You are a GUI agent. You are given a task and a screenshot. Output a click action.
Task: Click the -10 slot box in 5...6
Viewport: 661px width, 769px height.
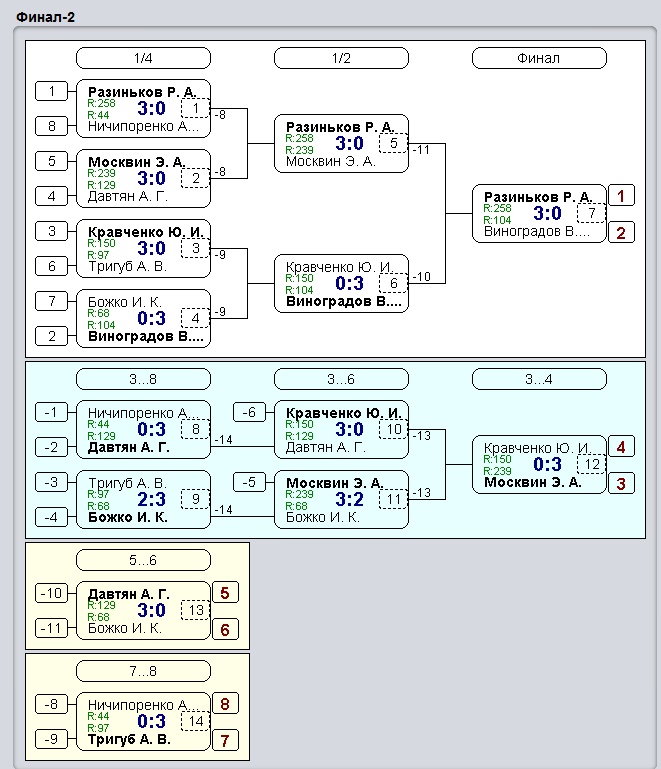coord(51,593)
